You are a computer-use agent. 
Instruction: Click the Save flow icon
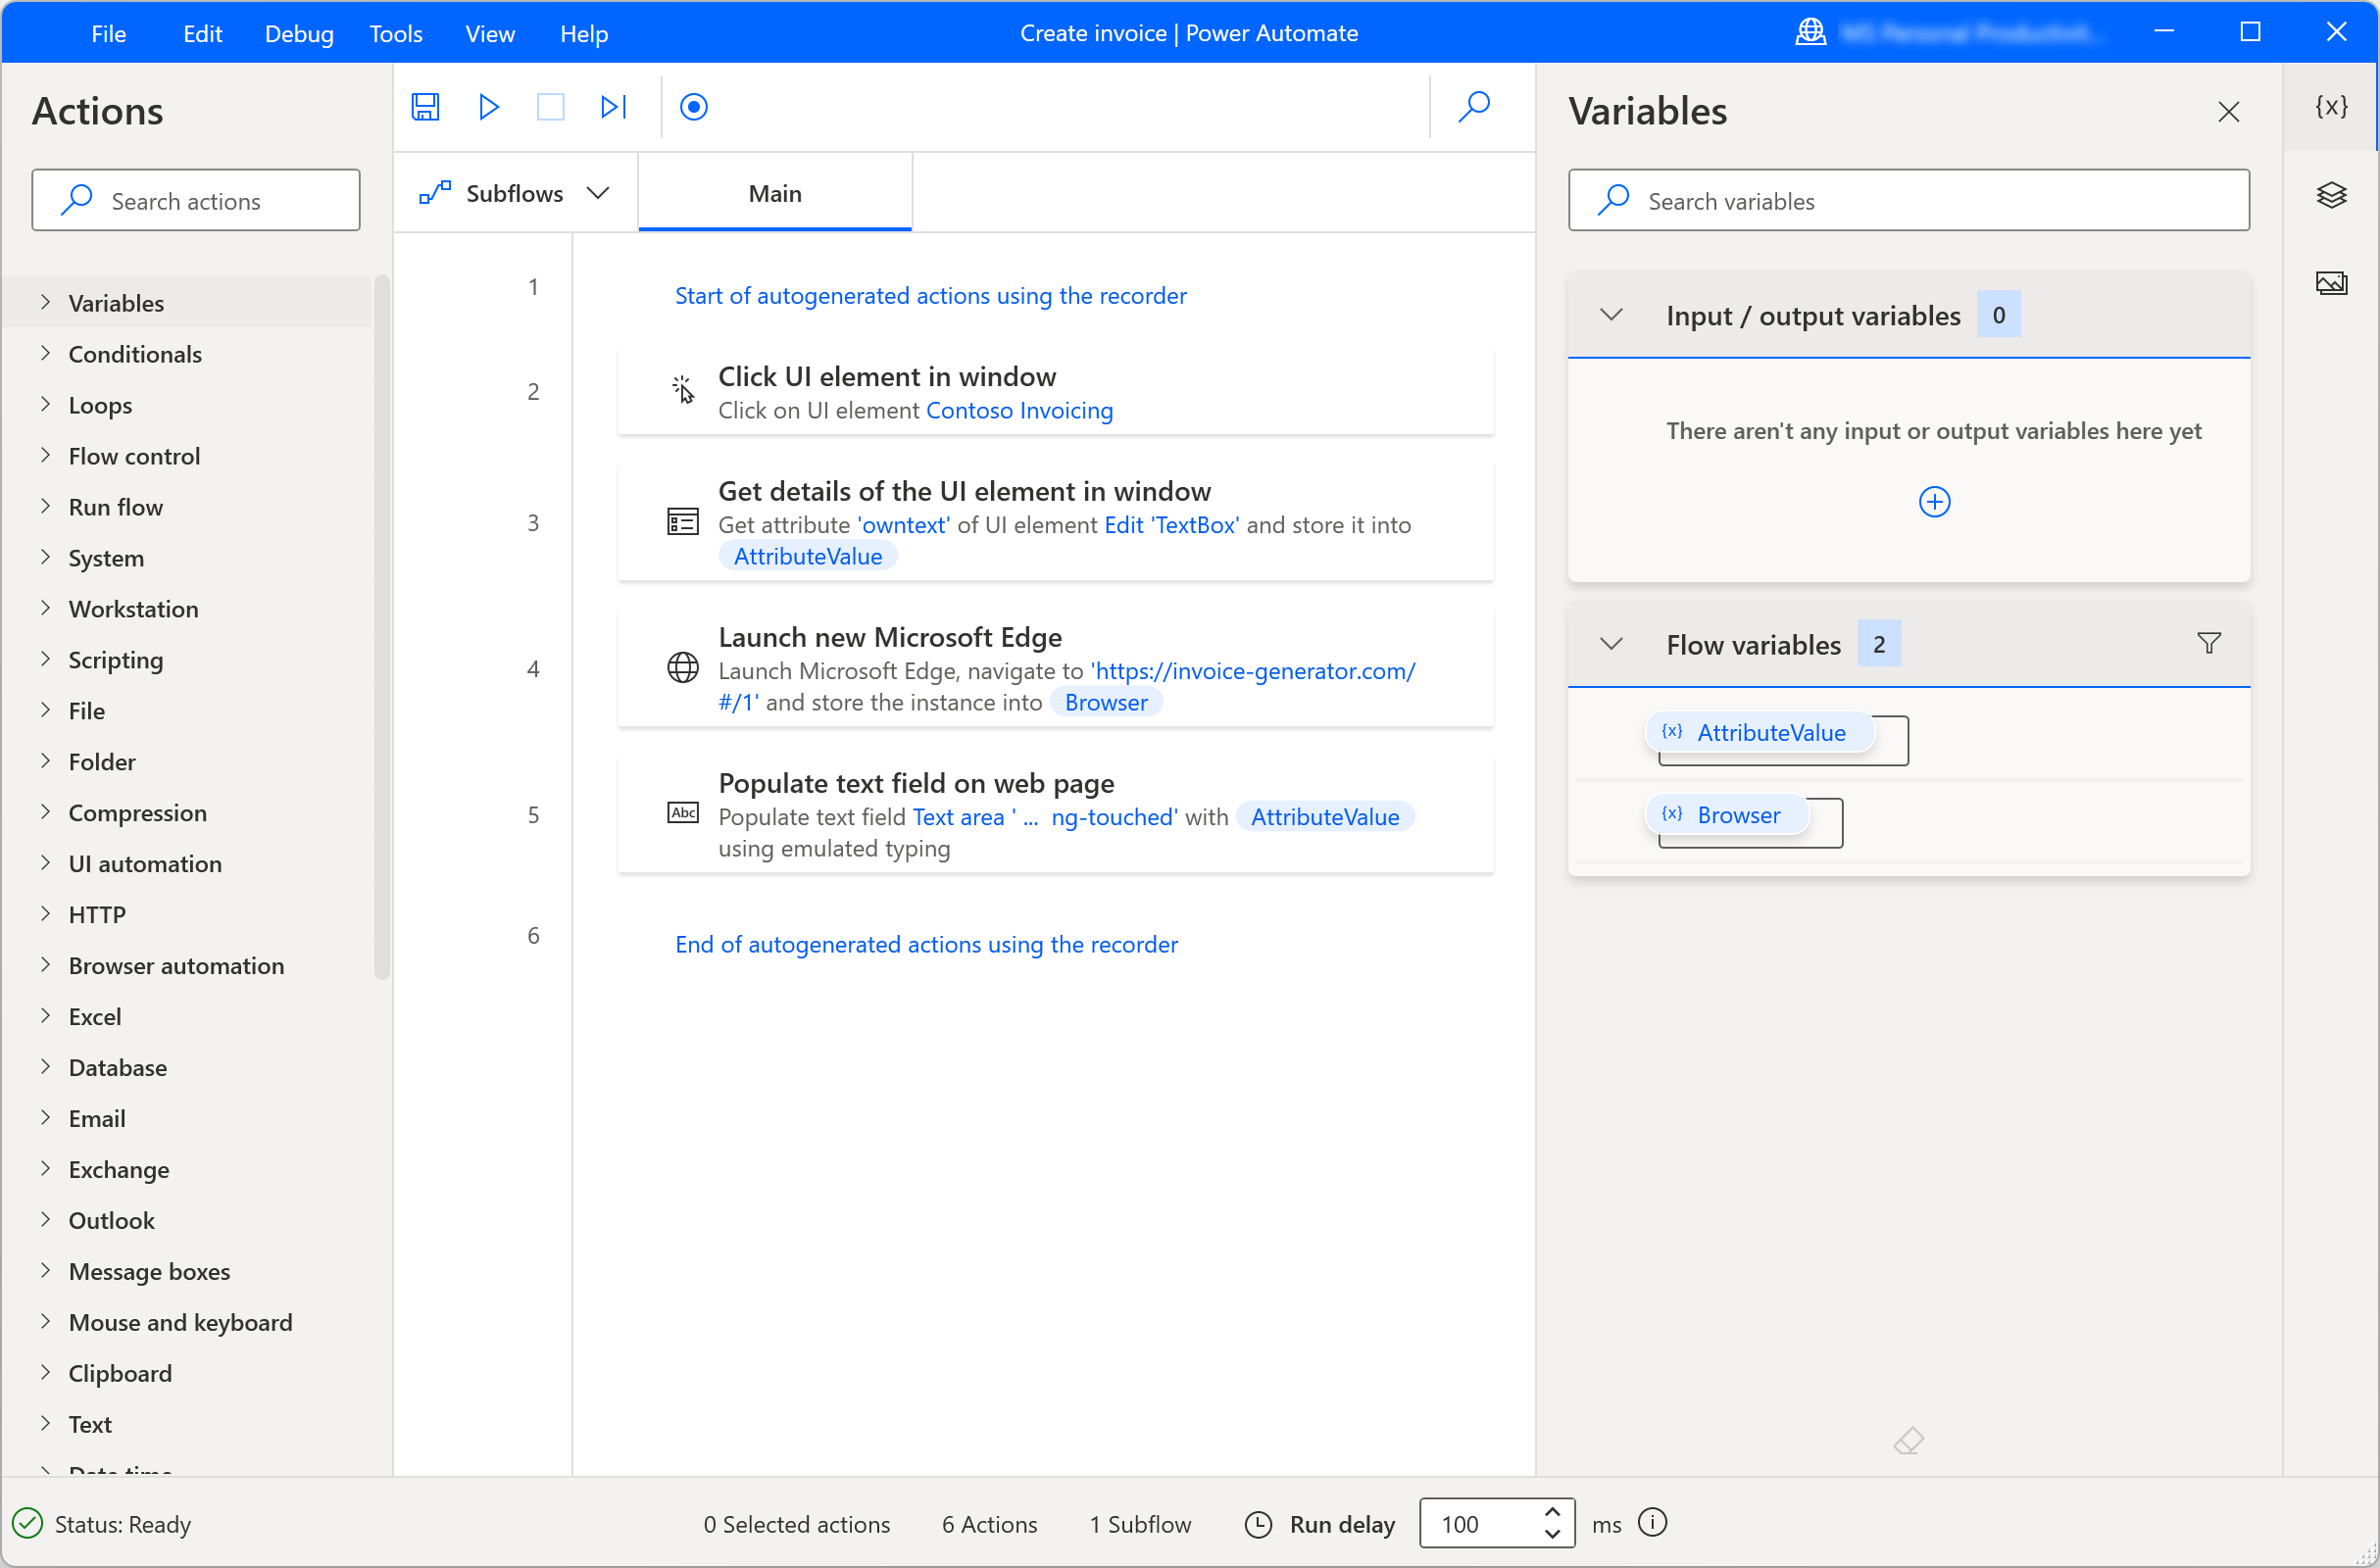click(x=425, y=107)
